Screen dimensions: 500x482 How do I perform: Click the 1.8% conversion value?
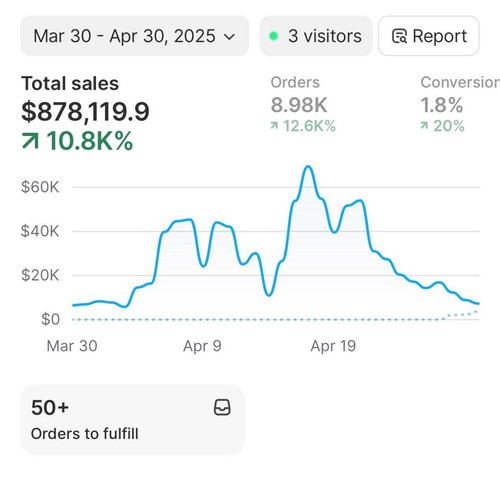pyautogui.click(x=442, y=105)
